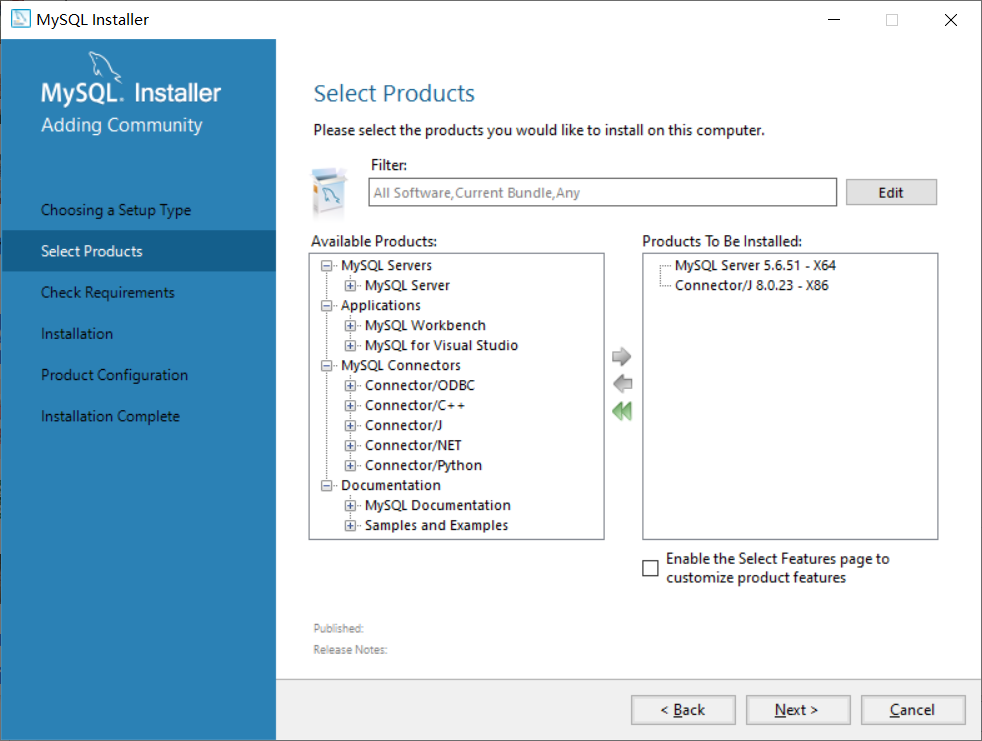The width and height of the screenshot is (982, 741).
Task: Enable the Select Features page checkbox
Action: [651, 568]
